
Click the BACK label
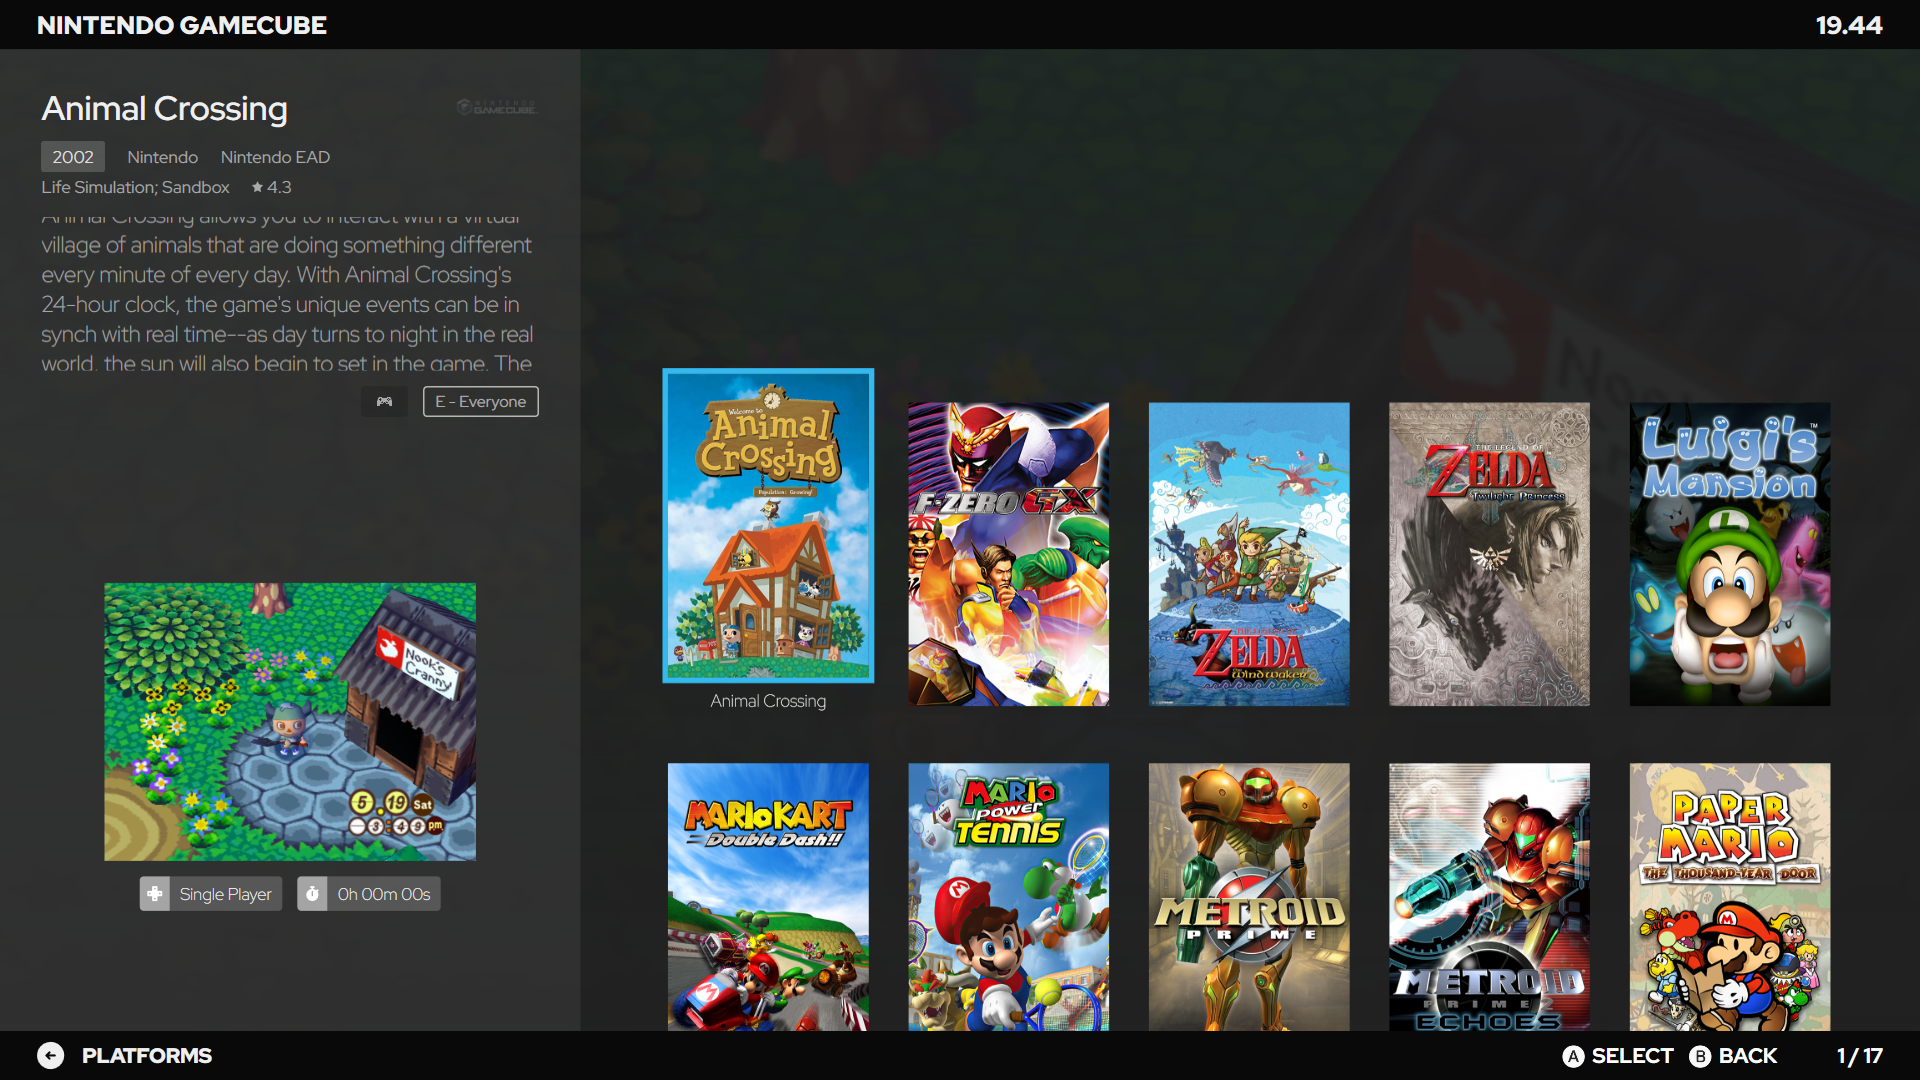pos(1748,1056)
